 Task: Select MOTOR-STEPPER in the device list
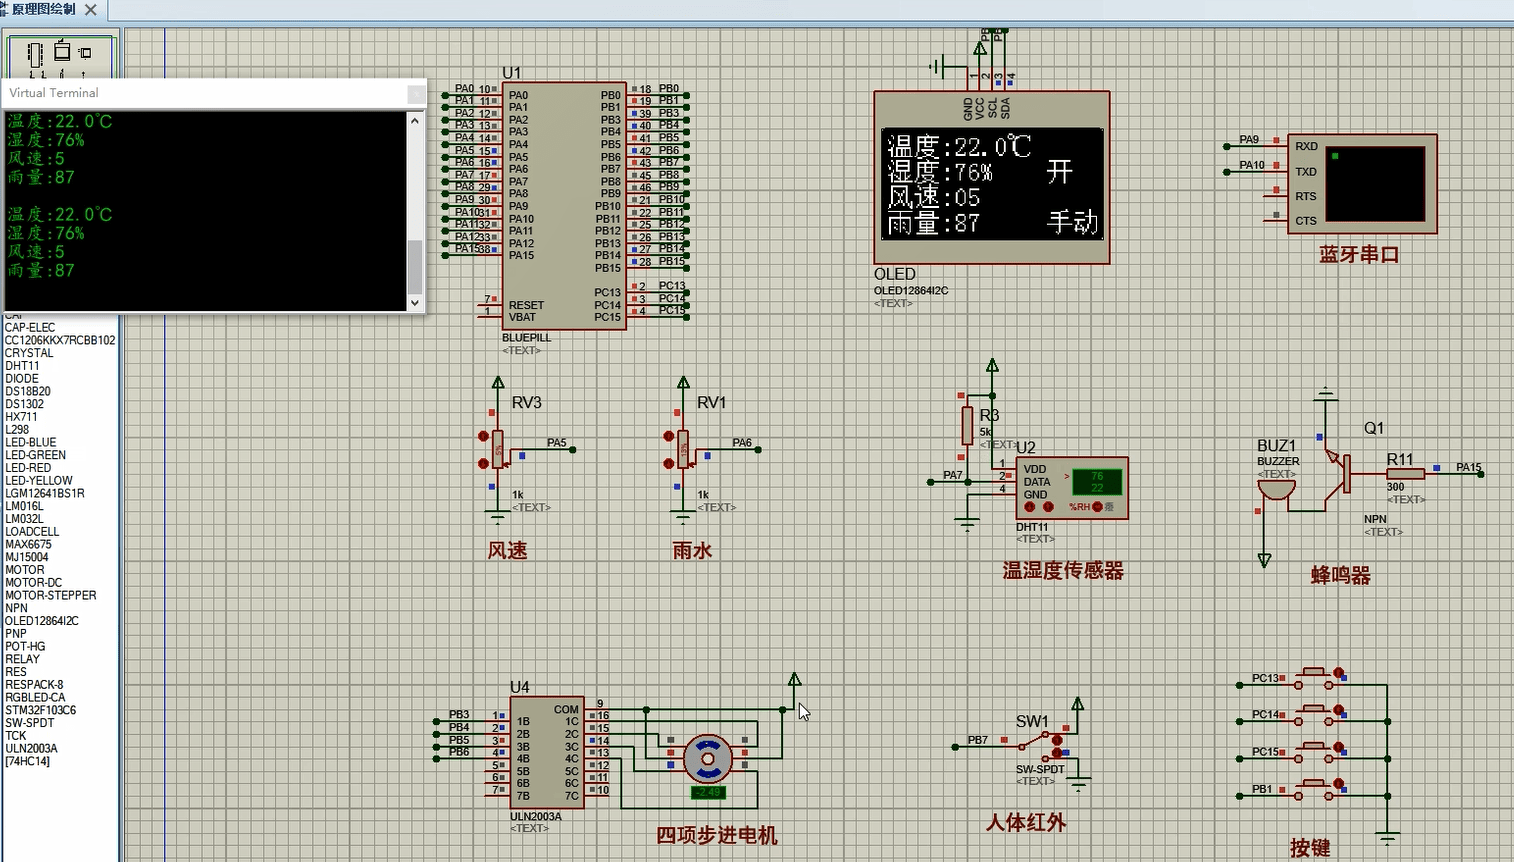51,595
